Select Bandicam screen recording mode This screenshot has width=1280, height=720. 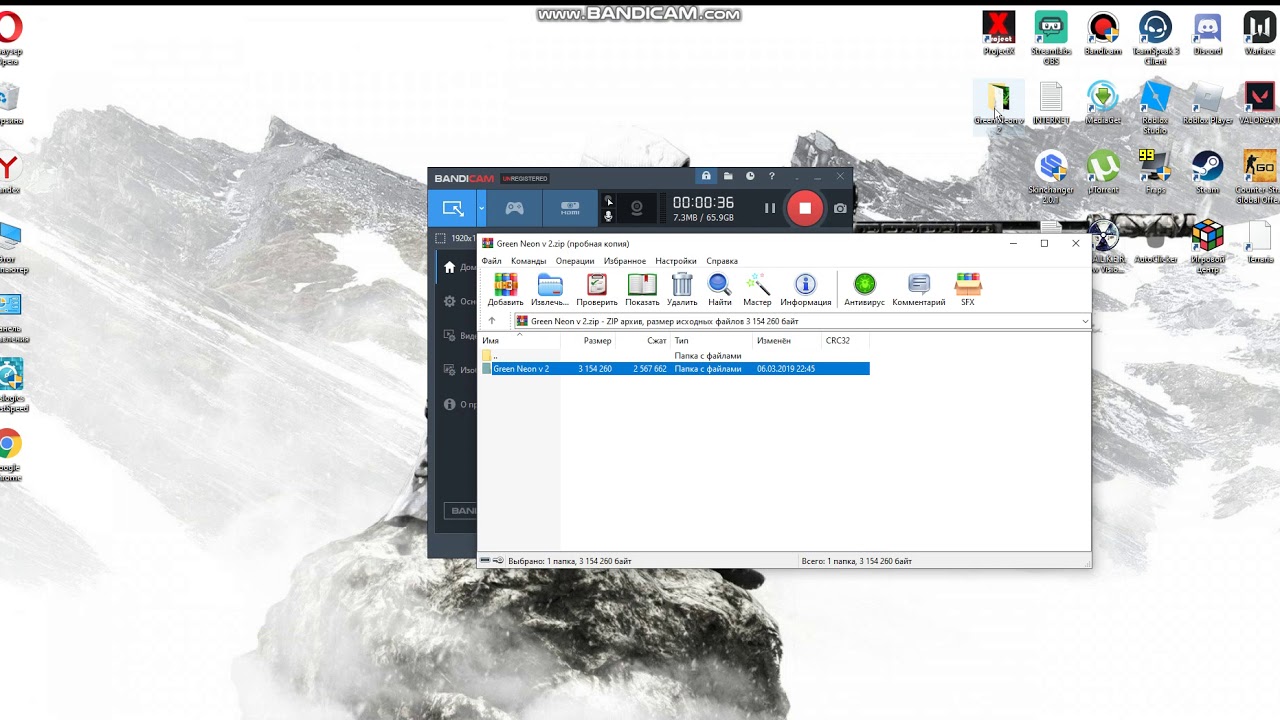pyautogui.click(x=453, y=208)
